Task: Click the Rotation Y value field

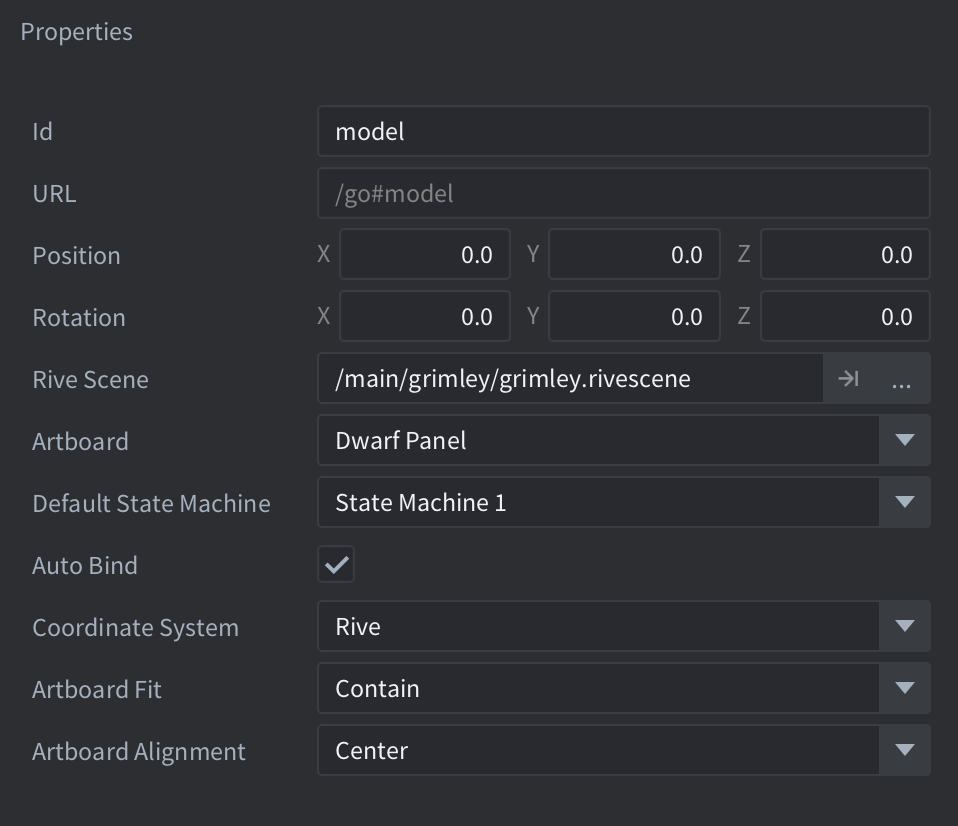Action: coord(634,317)
